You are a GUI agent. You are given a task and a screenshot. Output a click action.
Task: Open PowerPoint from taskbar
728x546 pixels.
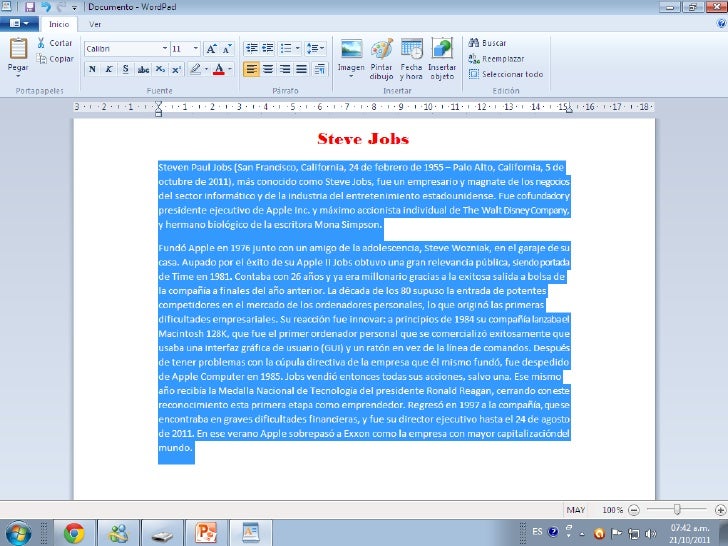pos(206,533)
